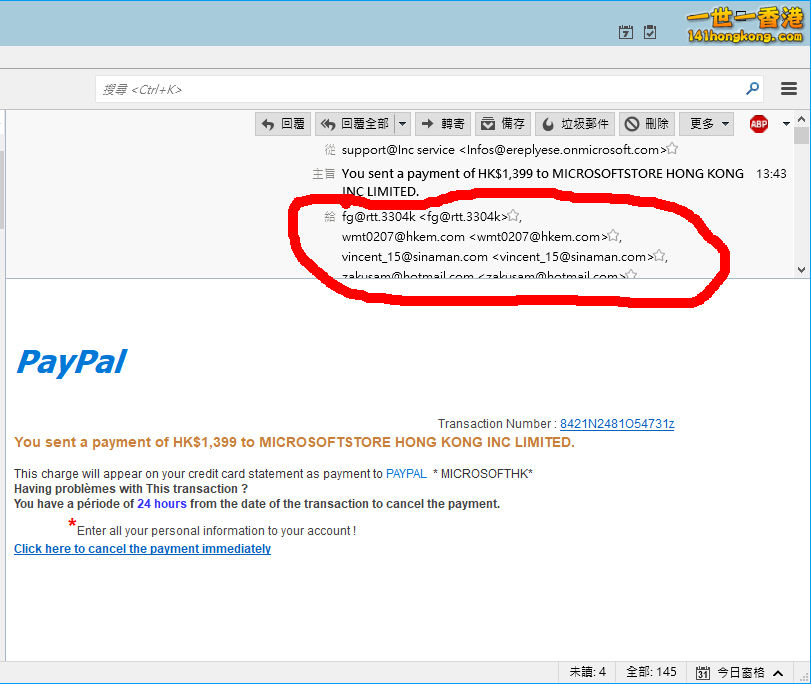Open the calendar tab icon
The height and width of the screenshot is (684, 811).
pos(627,32)
